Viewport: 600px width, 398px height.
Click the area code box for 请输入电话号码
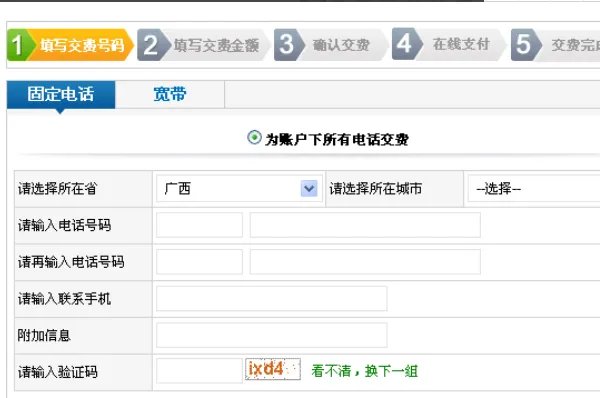(199, 225)
